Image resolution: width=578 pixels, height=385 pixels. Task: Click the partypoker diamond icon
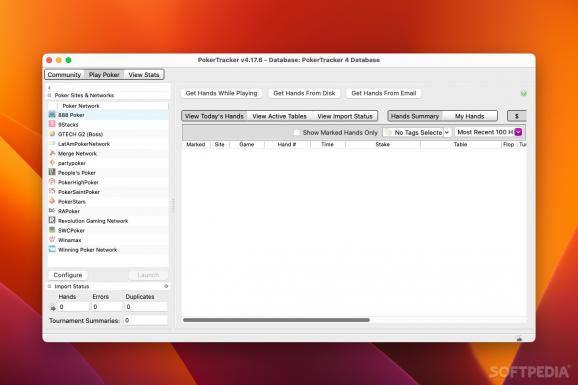pos(52,163)
